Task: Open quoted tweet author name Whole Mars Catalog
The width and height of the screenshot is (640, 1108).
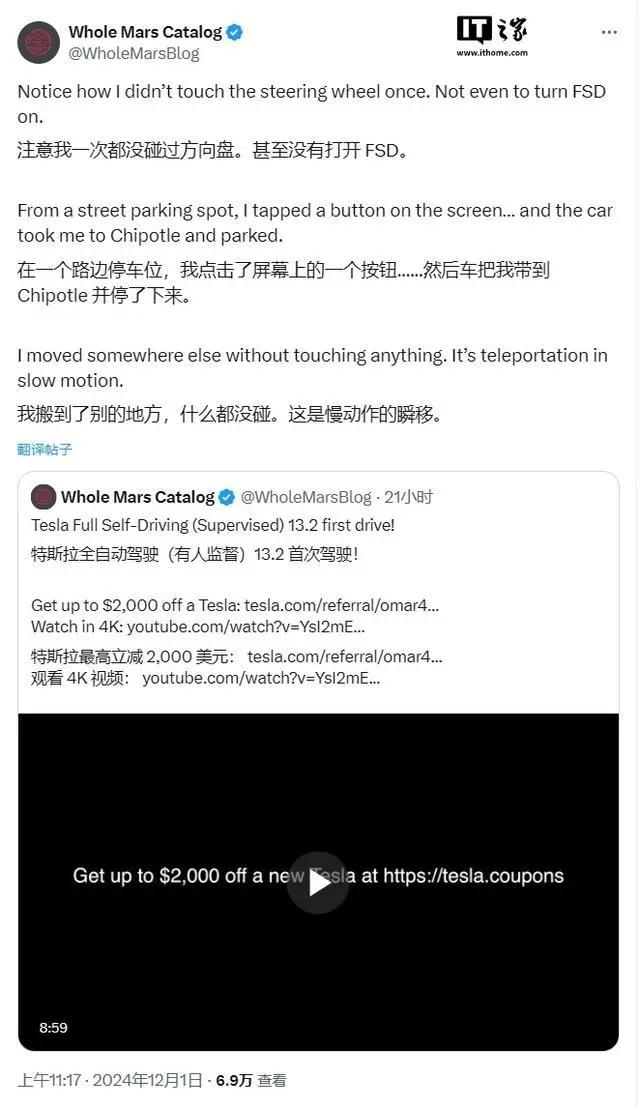Action: [138, 497]
